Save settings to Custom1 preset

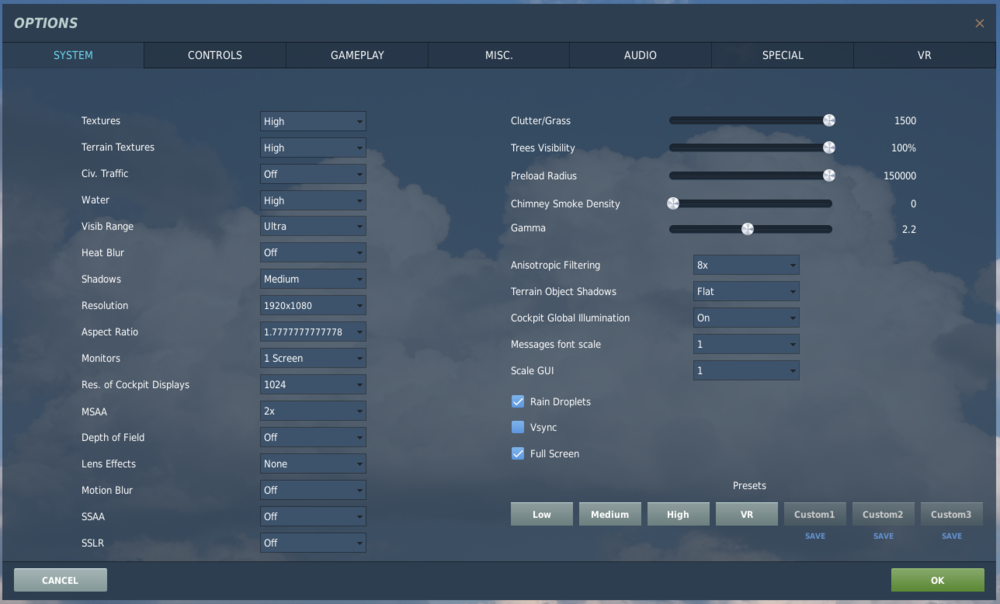(814, 536)
